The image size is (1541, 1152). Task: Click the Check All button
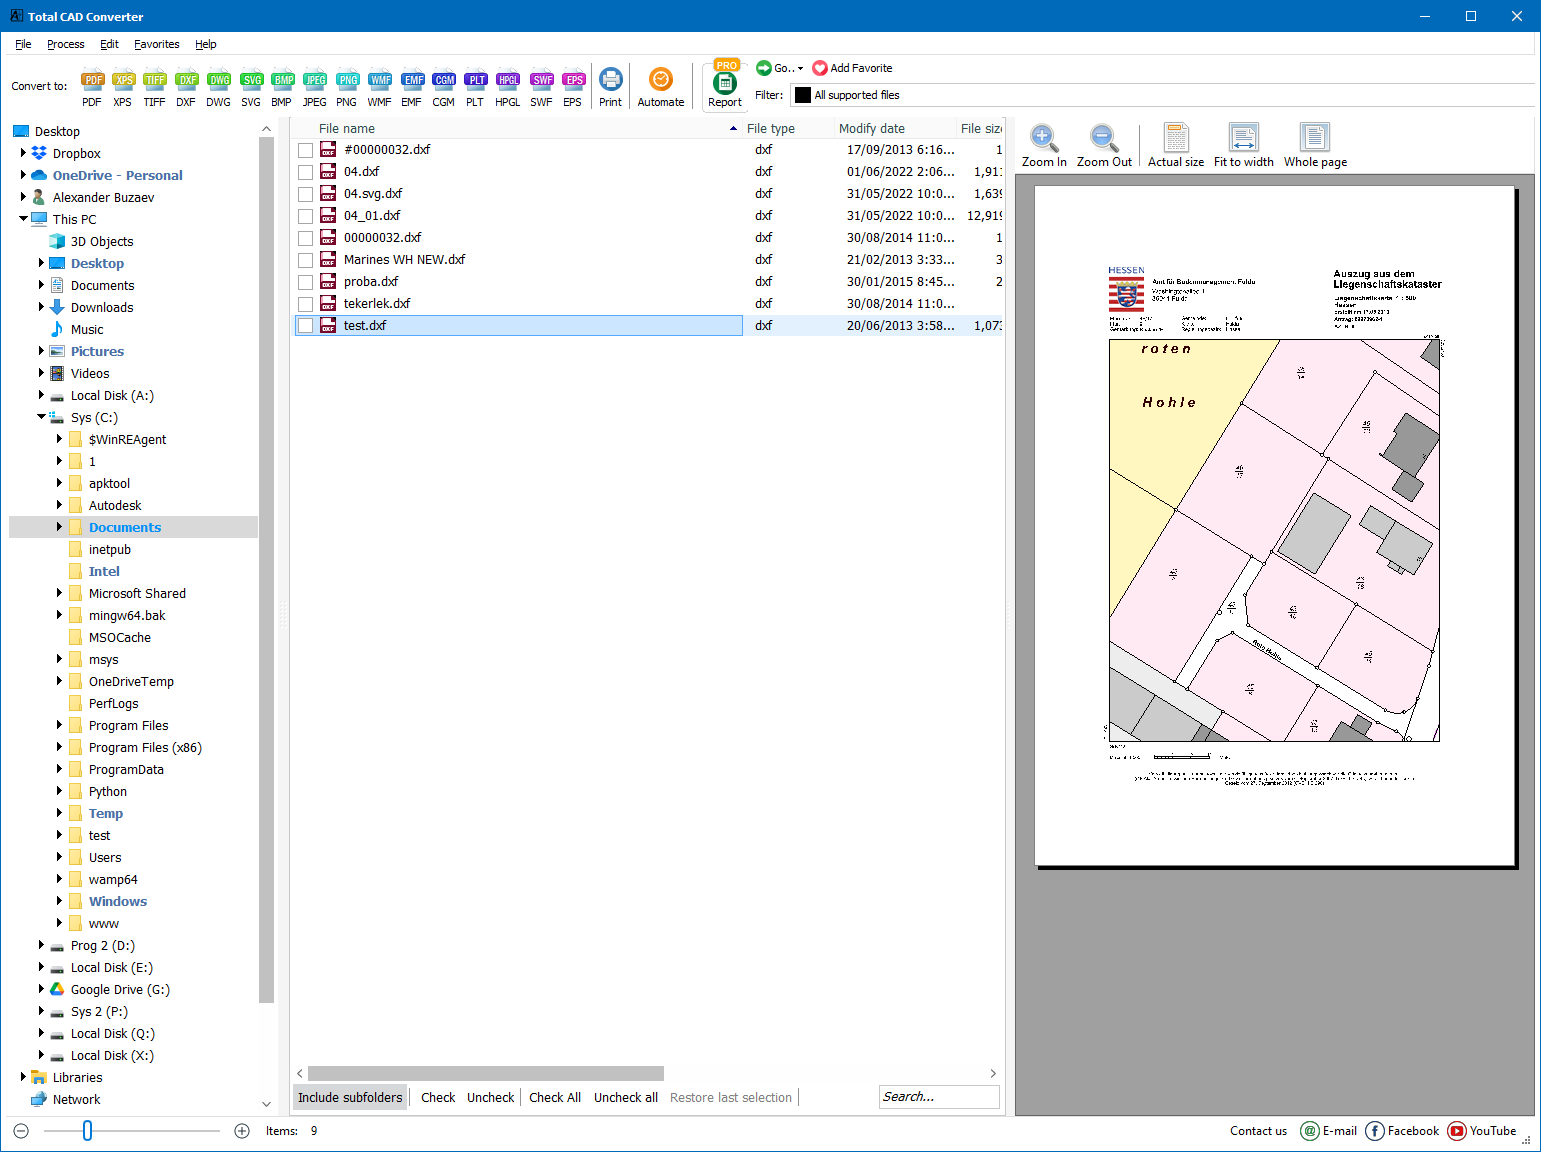(x=555, y=1097)
